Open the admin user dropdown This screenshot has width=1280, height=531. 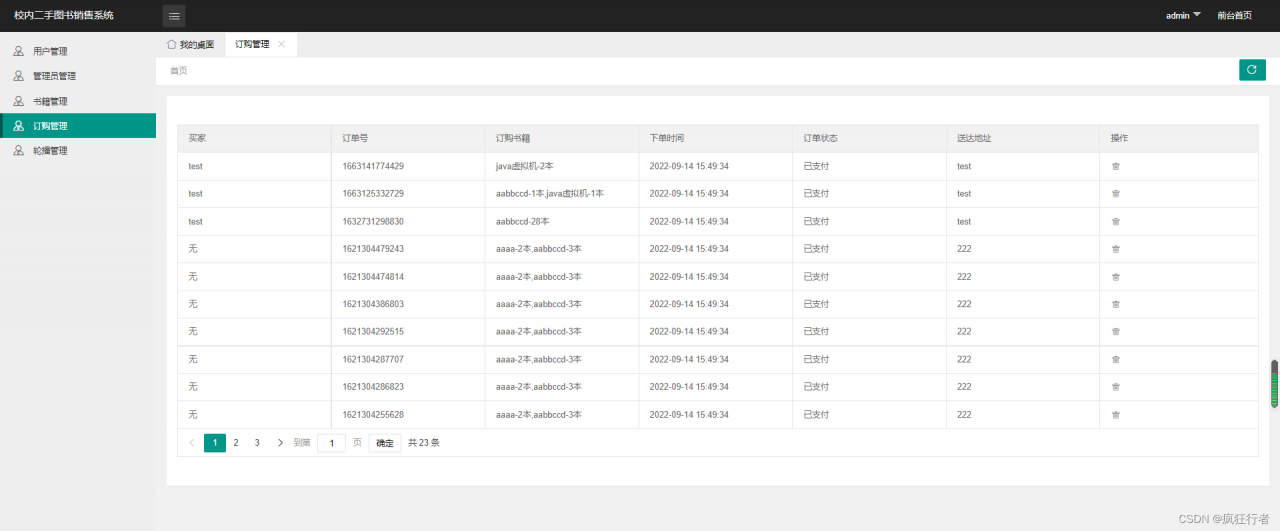(x=1183, y=15)
